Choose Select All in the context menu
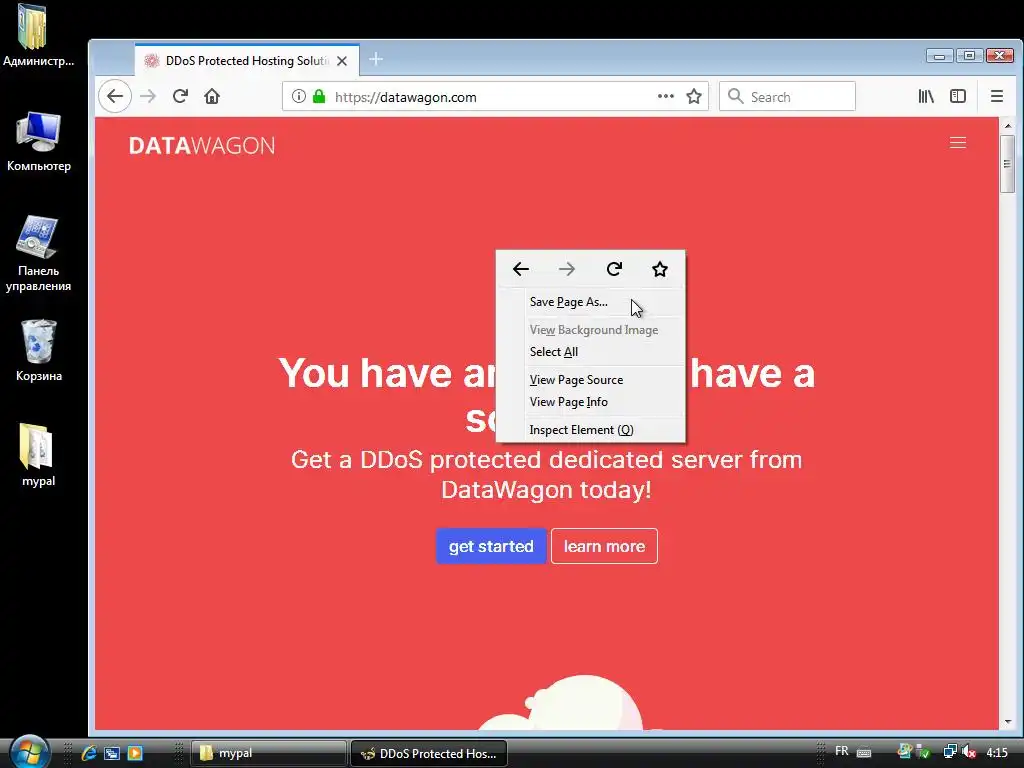This screenshot has width=1024, height=768. tap(590, 352)
